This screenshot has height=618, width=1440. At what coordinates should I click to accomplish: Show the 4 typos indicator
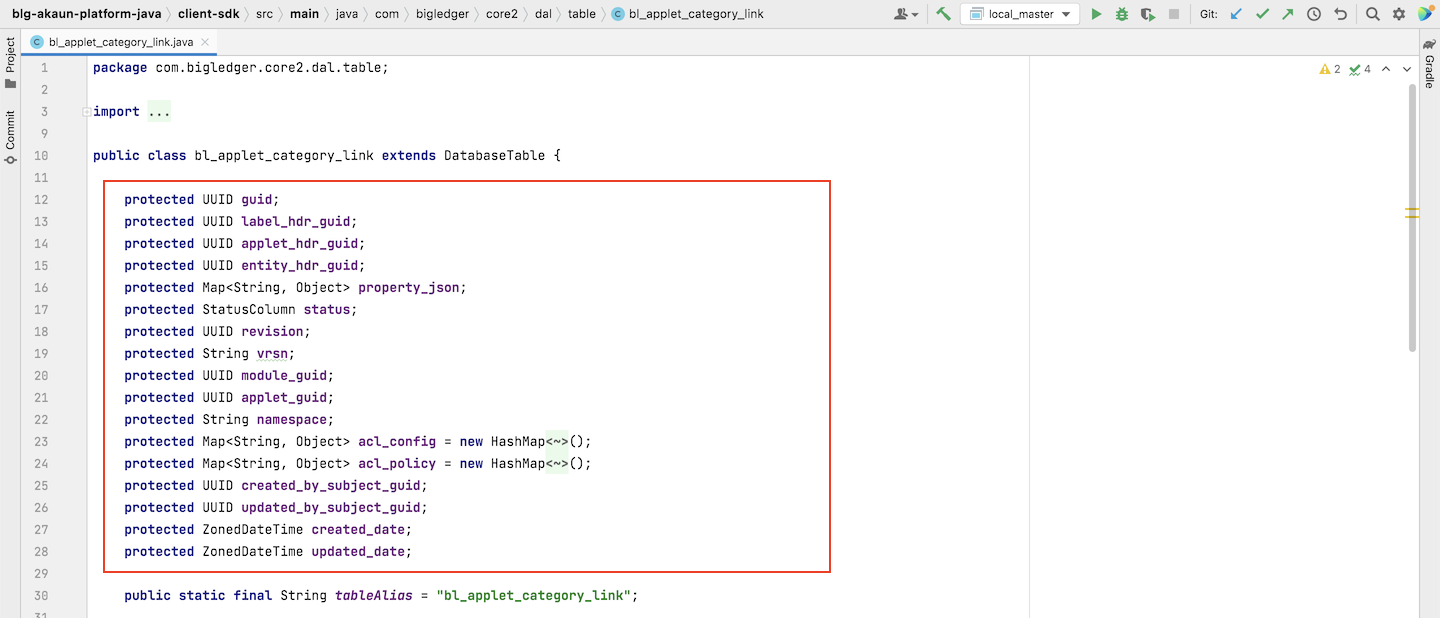(x=1360, y=69)
